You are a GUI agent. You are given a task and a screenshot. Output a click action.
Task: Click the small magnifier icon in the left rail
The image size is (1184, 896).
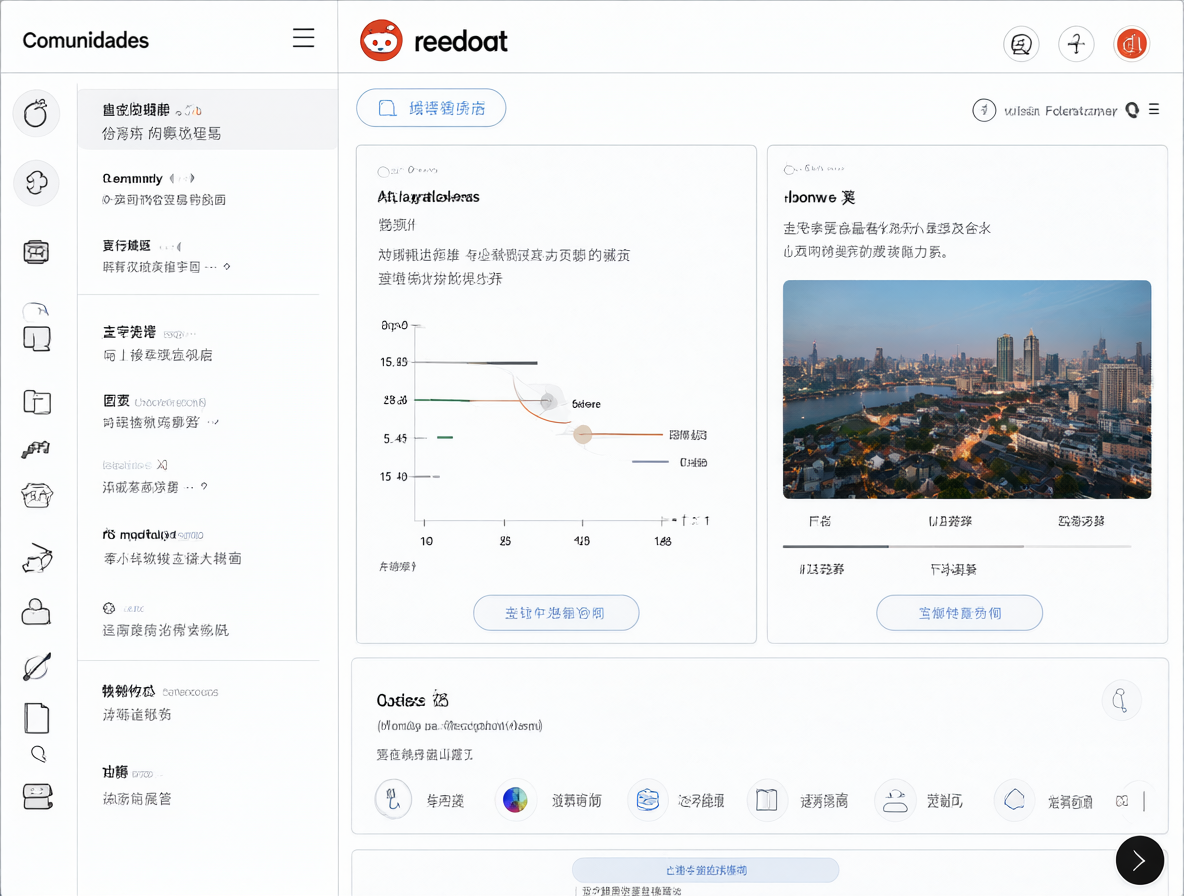[38, 753]
